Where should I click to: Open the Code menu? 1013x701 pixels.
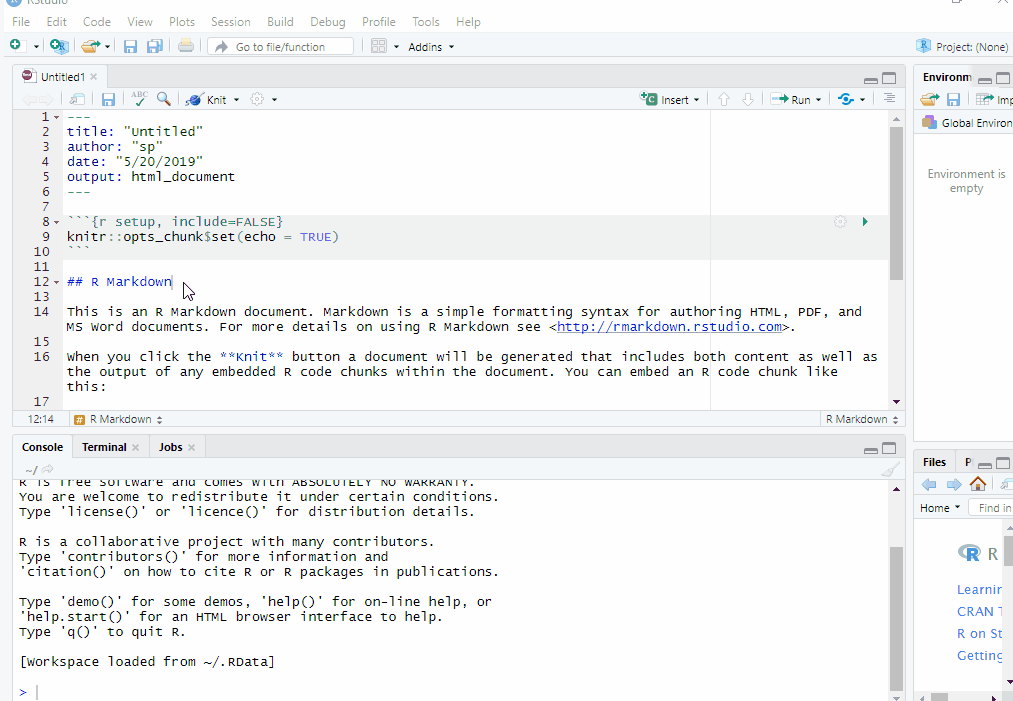pyautogui.click(x=96, y=21)
